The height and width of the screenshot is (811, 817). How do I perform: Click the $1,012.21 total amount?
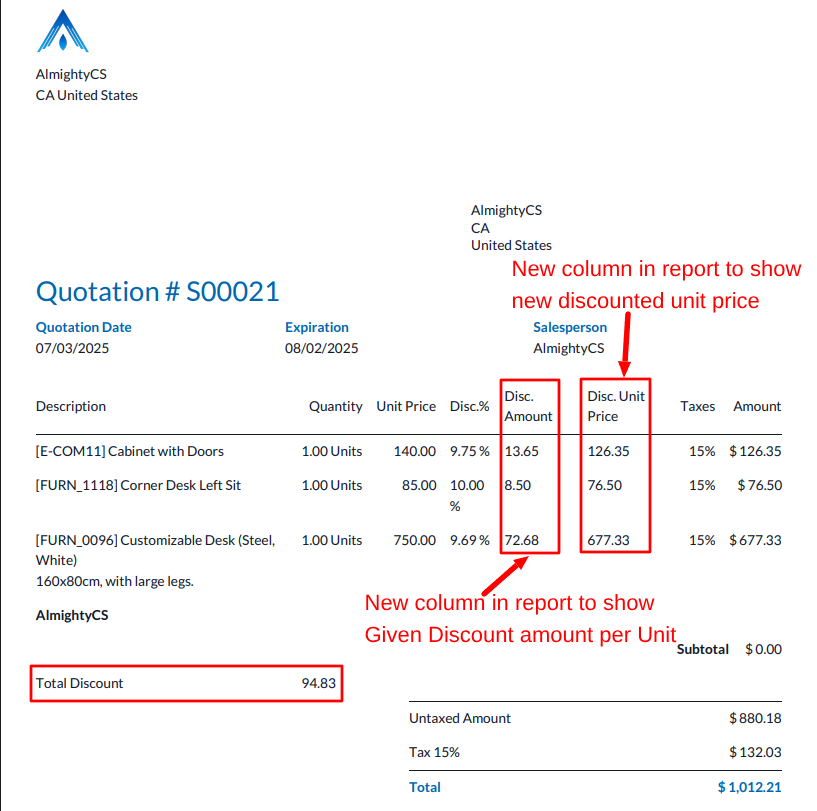tap(749, 787)
